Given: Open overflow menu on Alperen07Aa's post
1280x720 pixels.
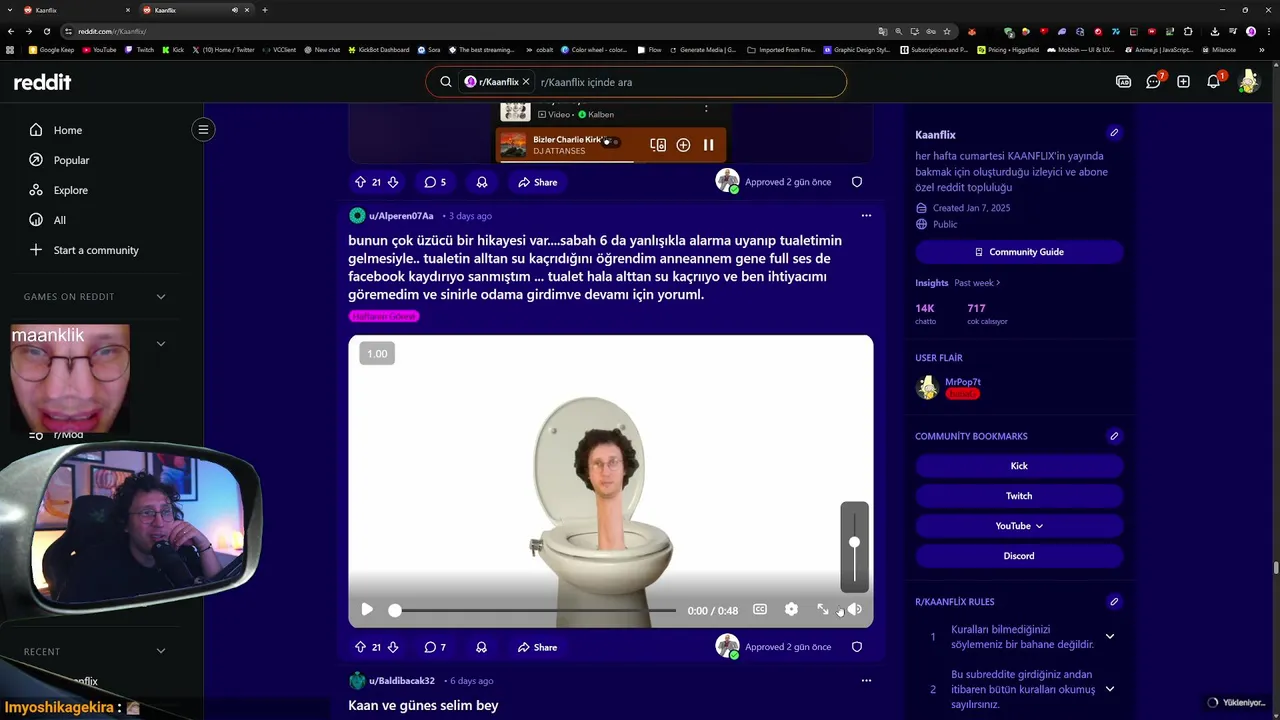Looking at the screenshot, I should (866, 216).
